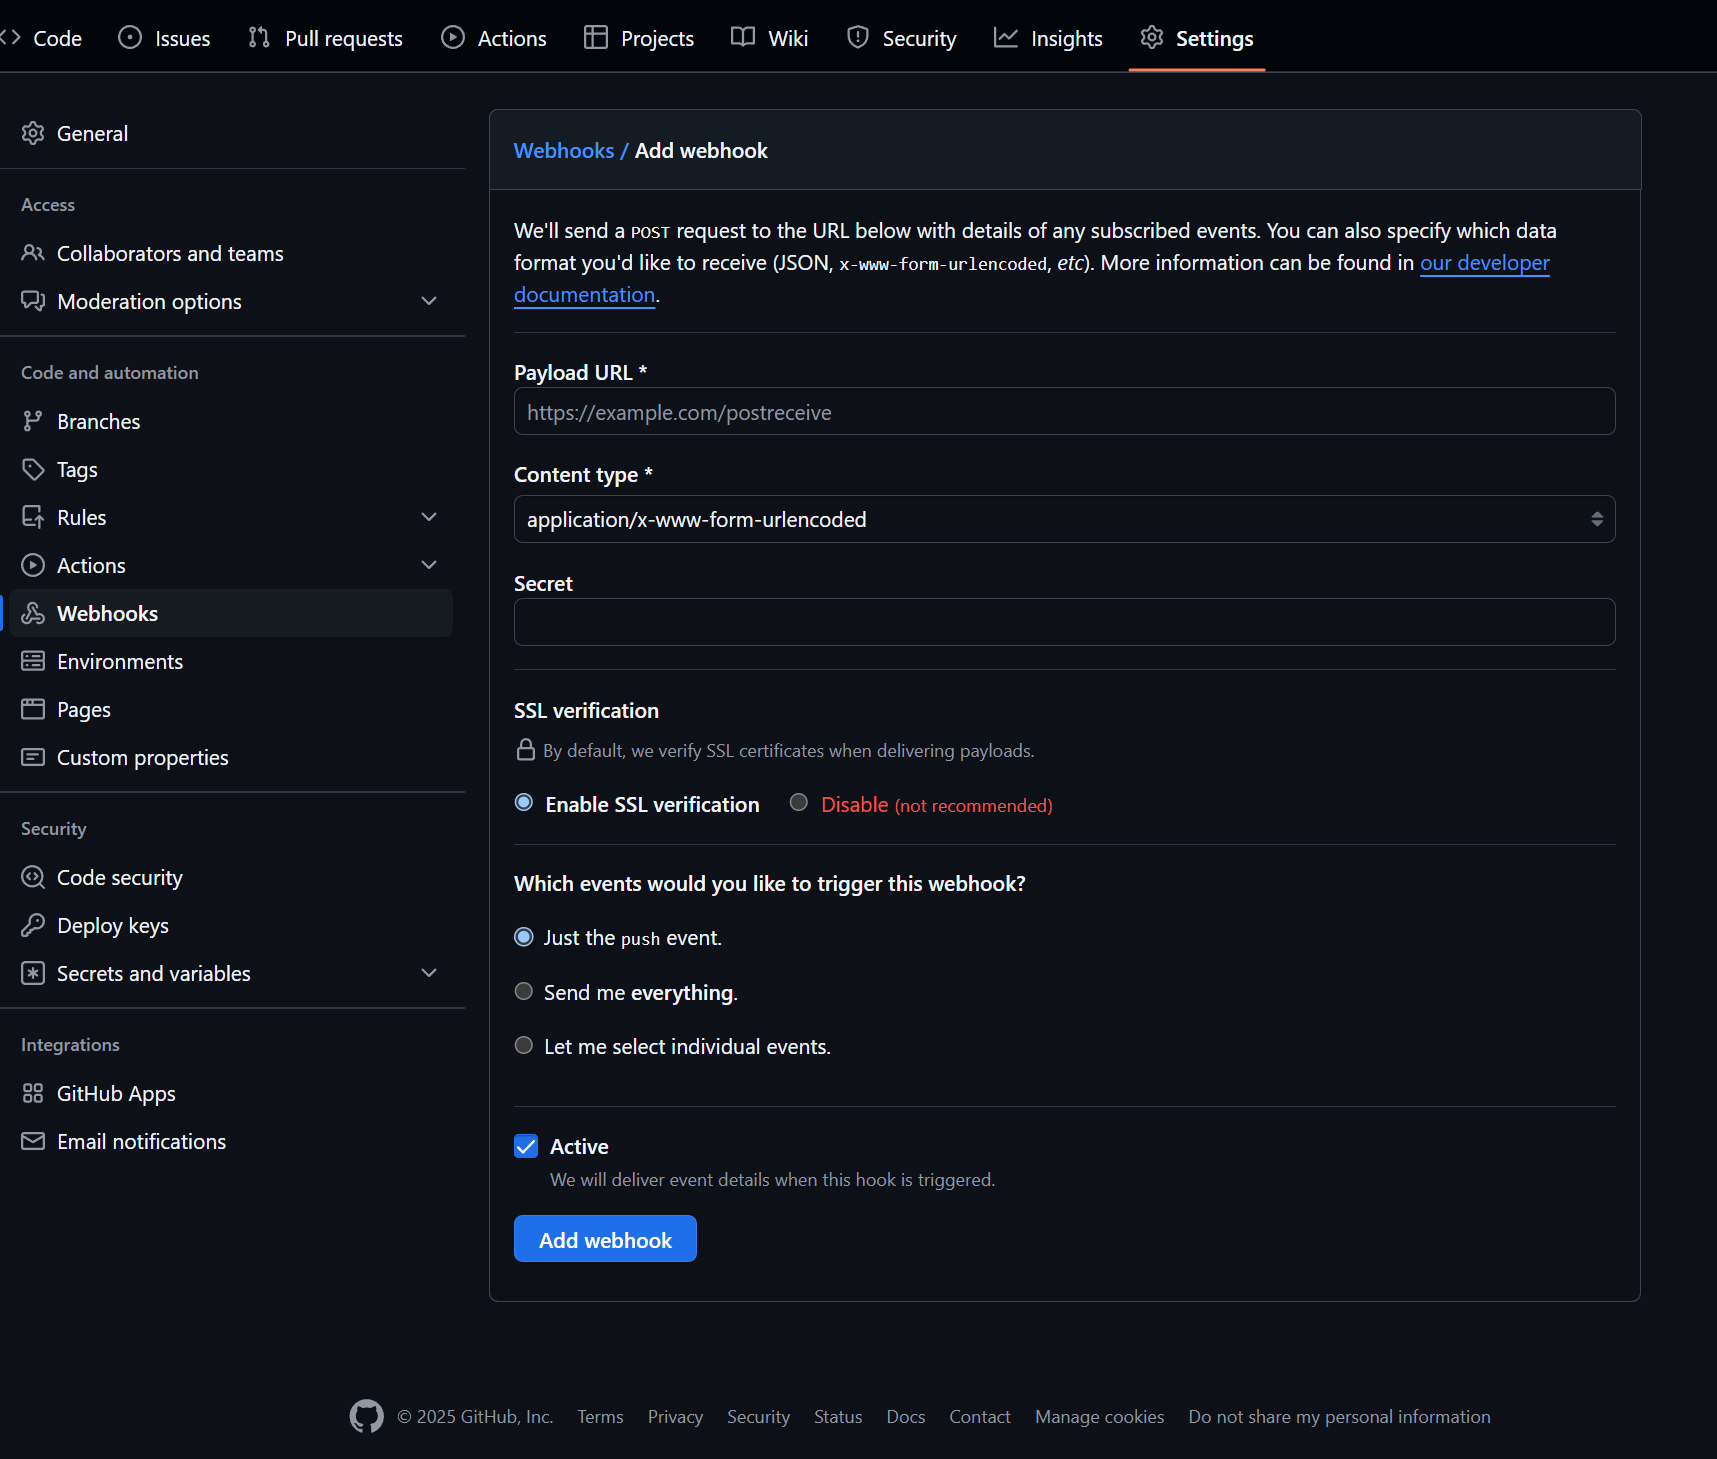Open Manage cookies in footer
This screenshot has height=1459, width=1717.
[1099, 1417]
